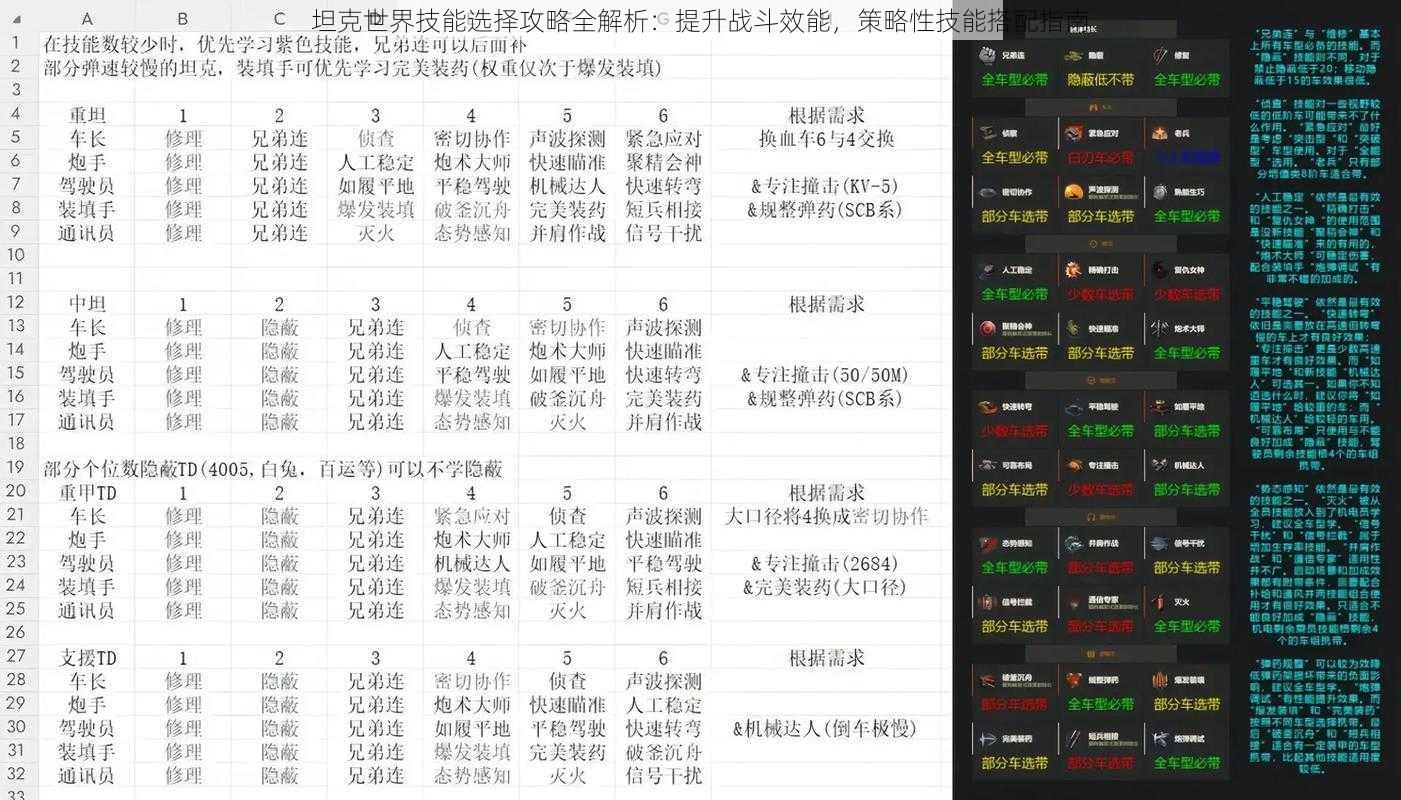Click the &机械达人(倒车极慢) cell

coord(827,728)
